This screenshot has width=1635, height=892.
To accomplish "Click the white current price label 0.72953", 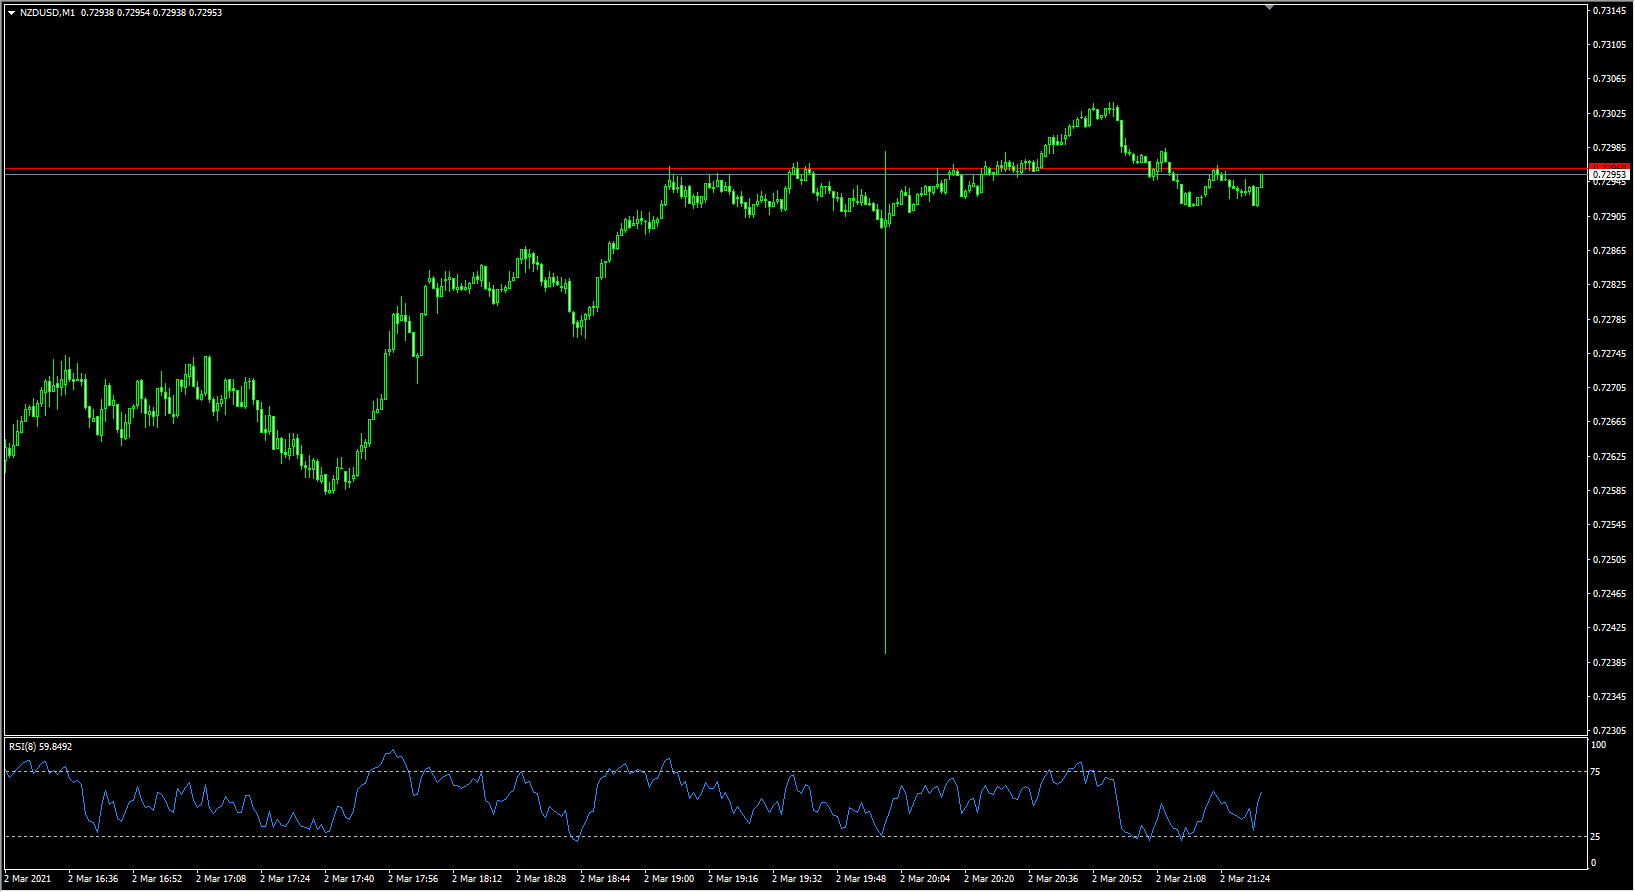I will click(1609, 175).
